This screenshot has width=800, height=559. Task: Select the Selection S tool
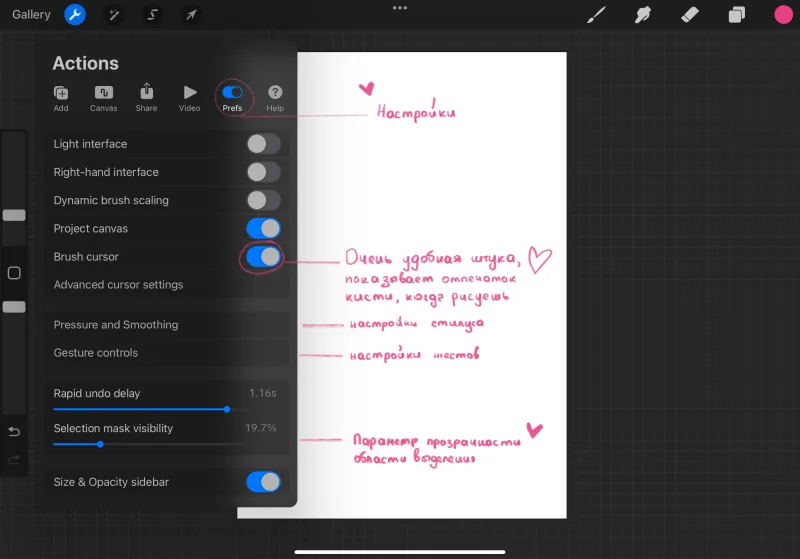coord(153,15)
